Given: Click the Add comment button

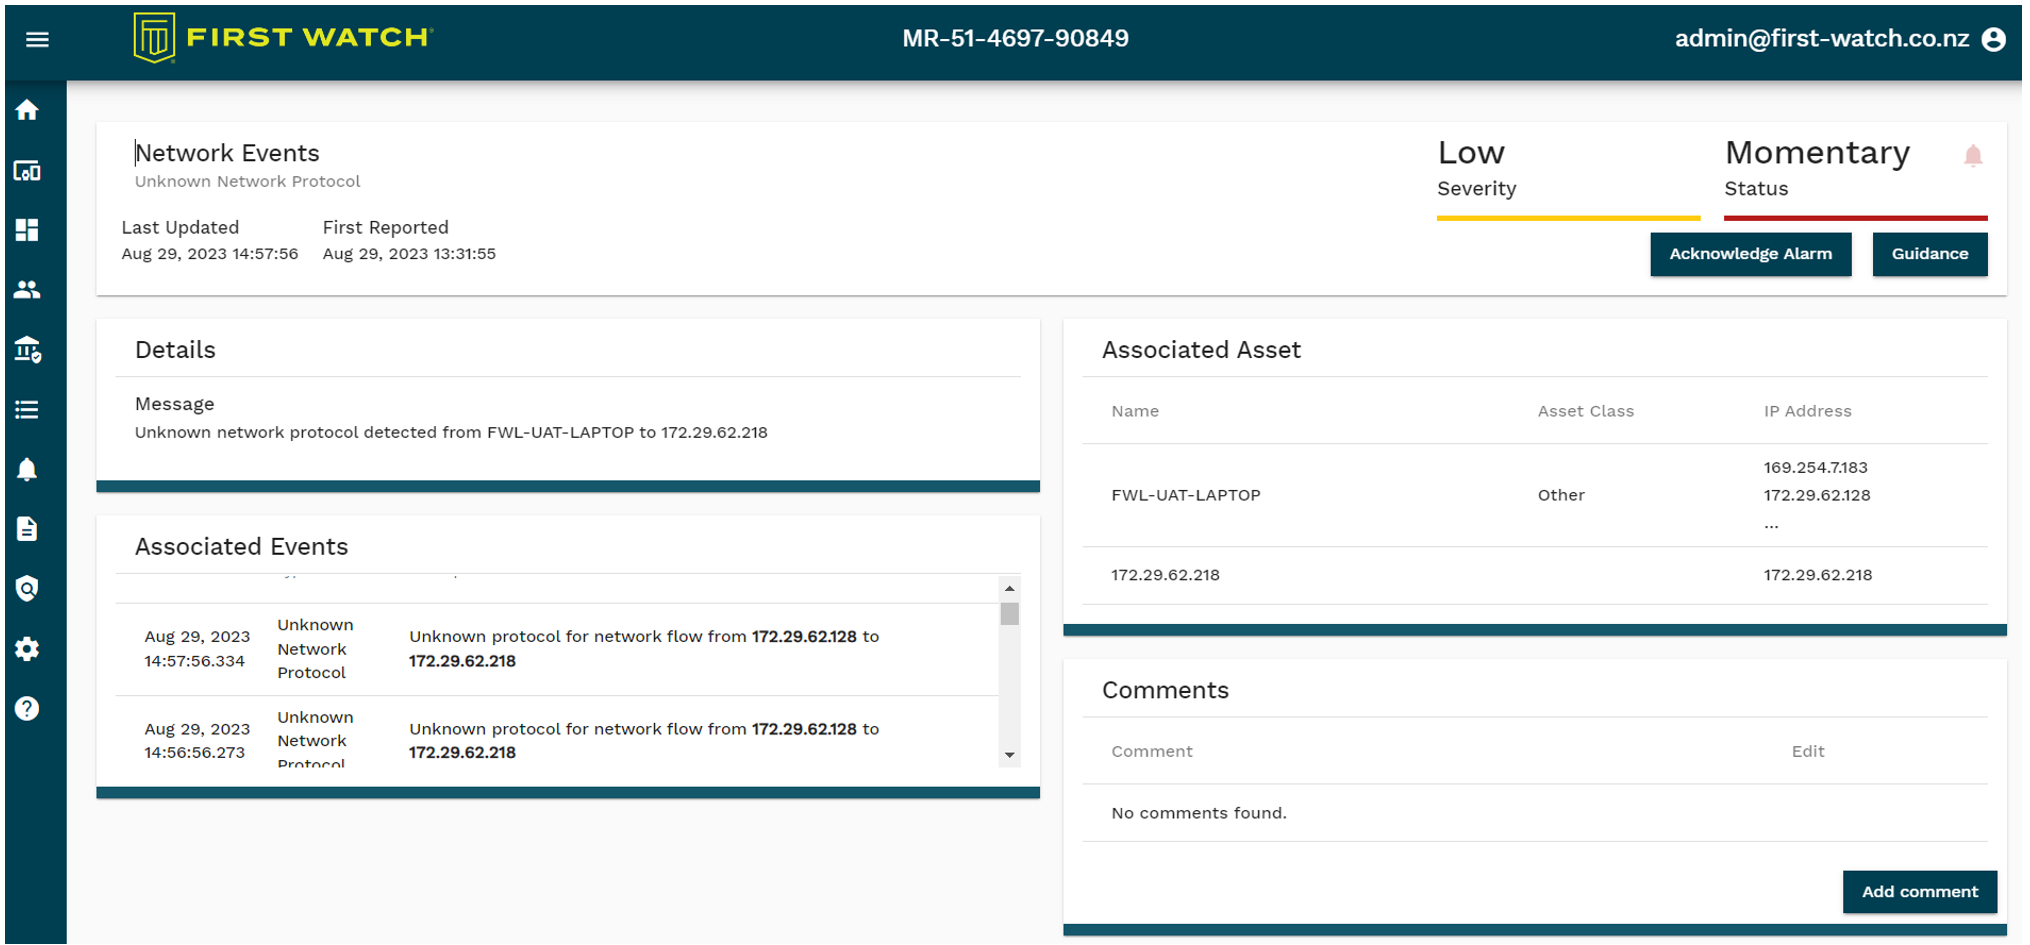Looking at the screenshot, I should coord(1919,892).
